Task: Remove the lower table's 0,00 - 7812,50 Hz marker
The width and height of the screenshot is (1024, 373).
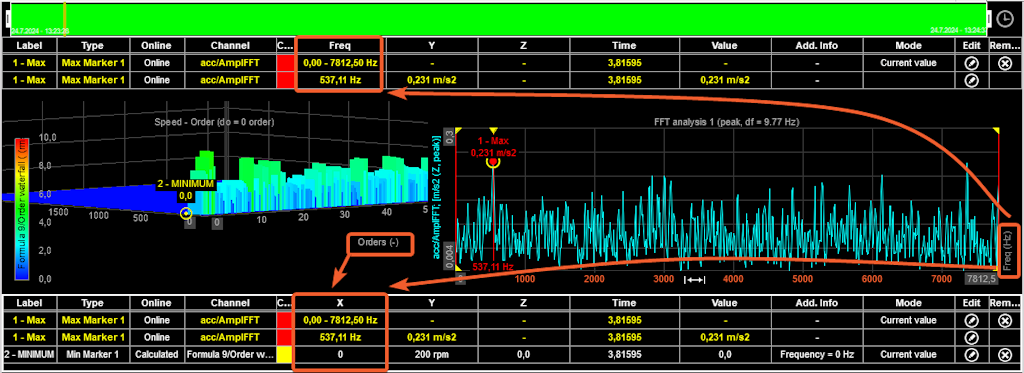Action: 1005,321
